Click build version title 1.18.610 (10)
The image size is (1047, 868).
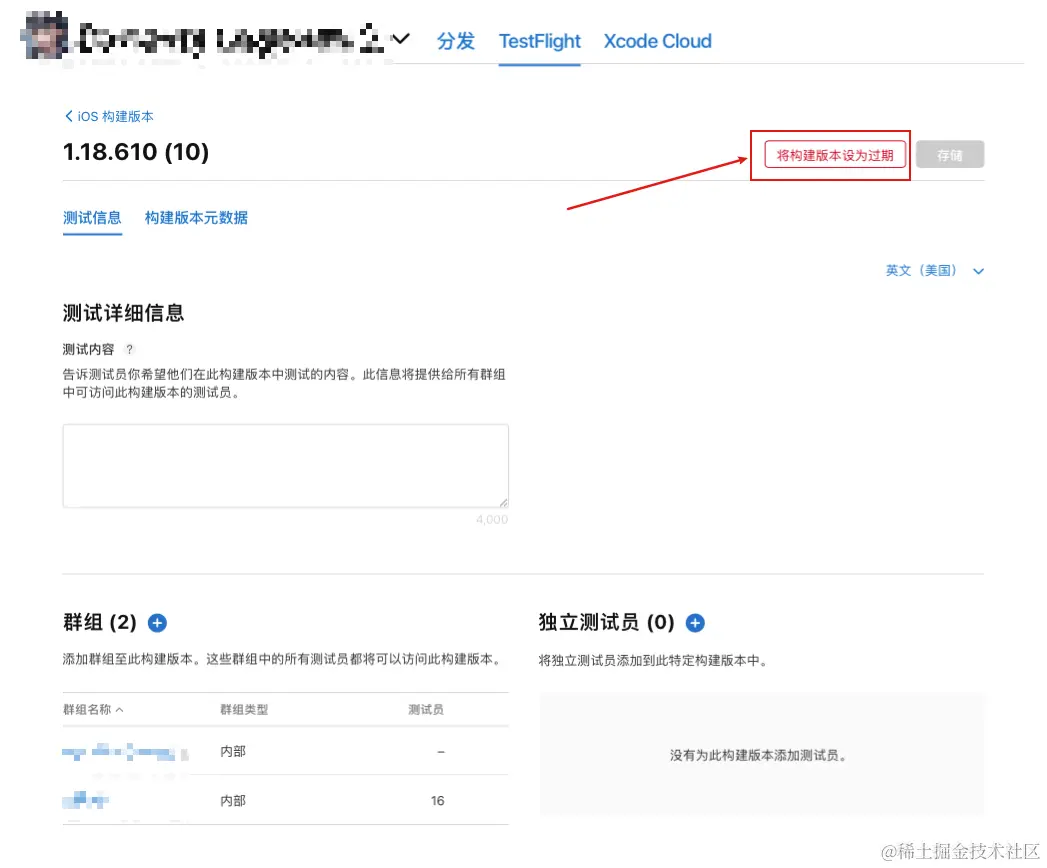(136, 152)
